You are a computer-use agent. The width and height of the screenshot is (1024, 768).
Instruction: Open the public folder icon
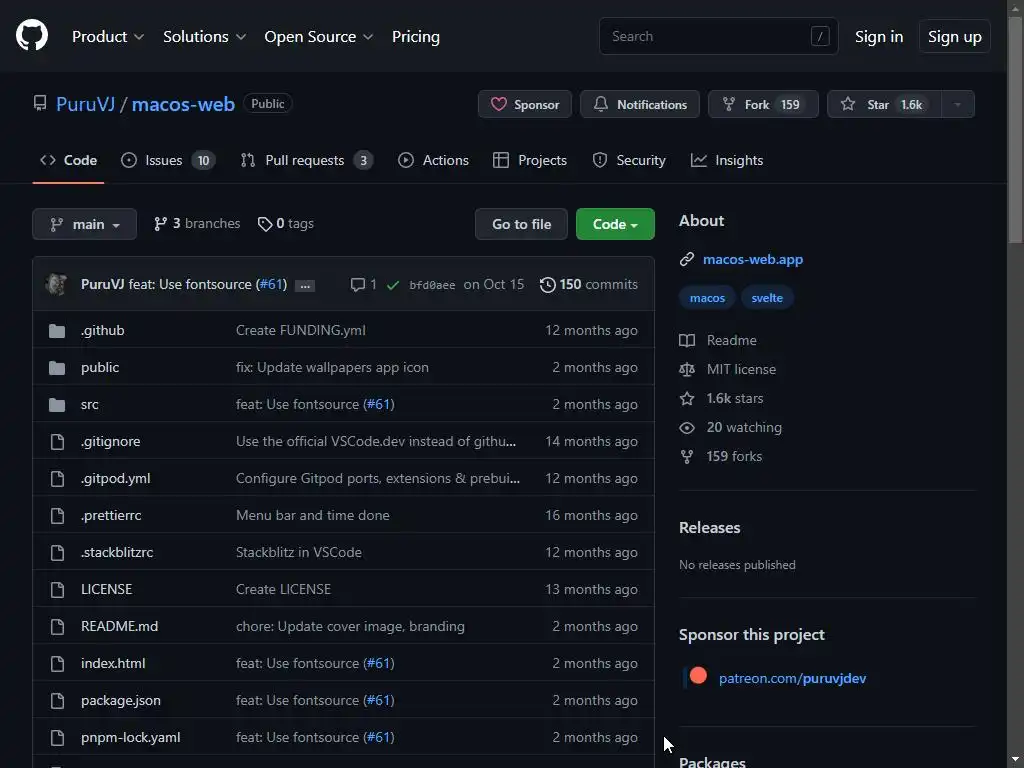pos(57,368)
